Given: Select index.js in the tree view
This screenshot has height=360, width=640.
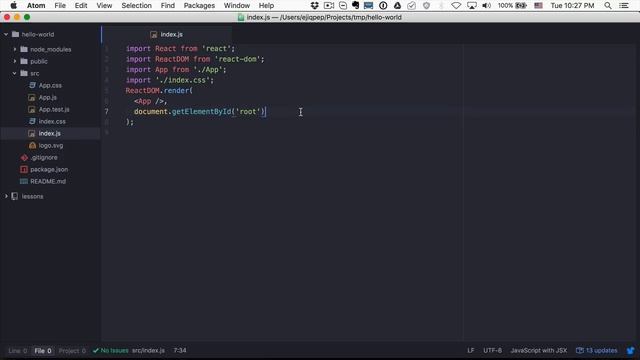Looking at the screenshot, I should coord(49,133).
